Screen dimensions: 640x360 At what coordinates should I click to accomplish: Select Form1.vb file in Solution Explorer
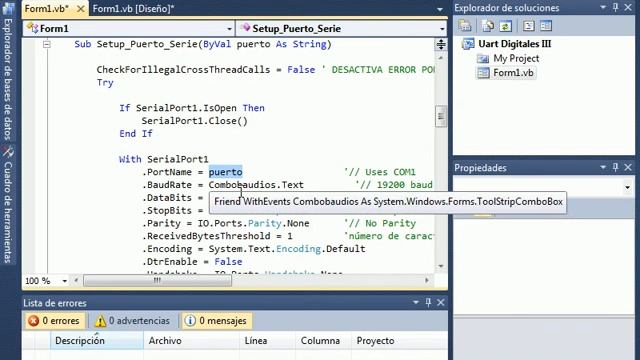513,73
